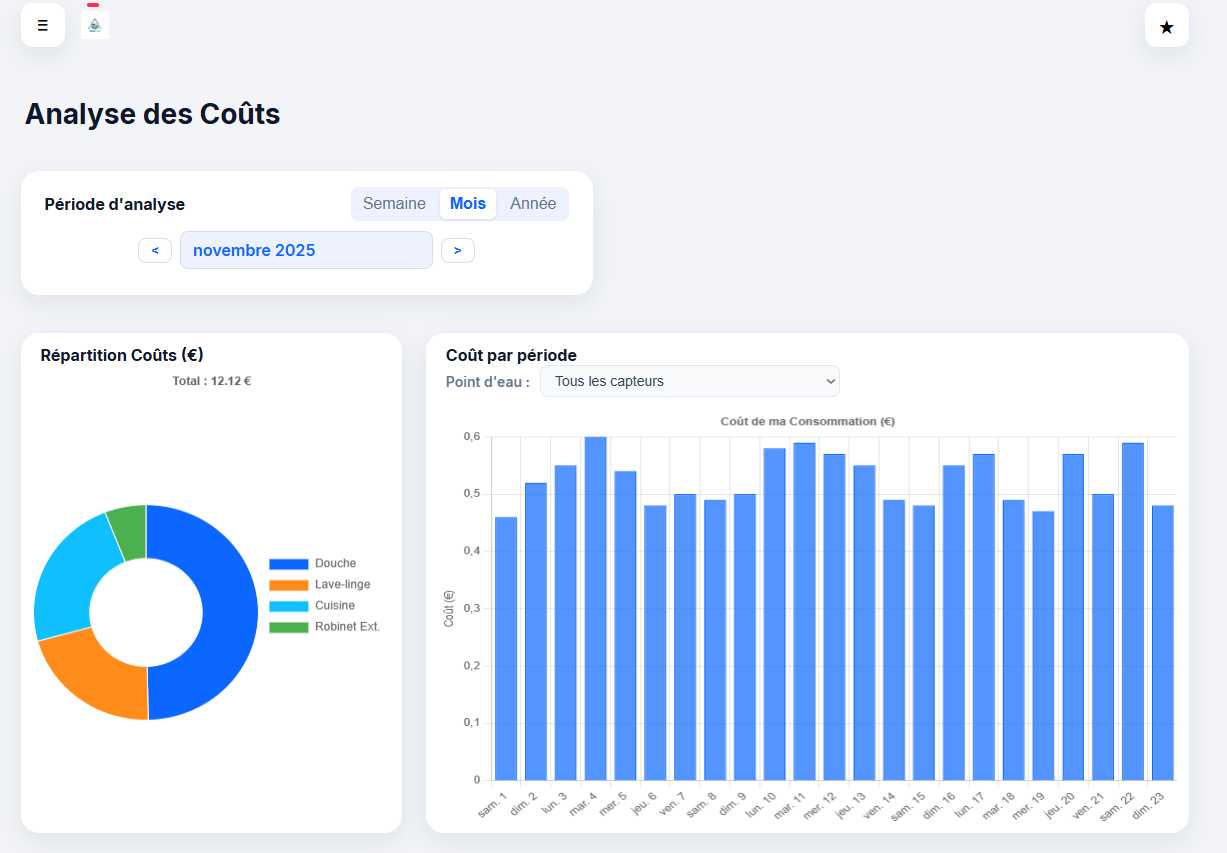Toggle Cuisine legend entry
1227x853 pixels.
[x=313, y=605]
